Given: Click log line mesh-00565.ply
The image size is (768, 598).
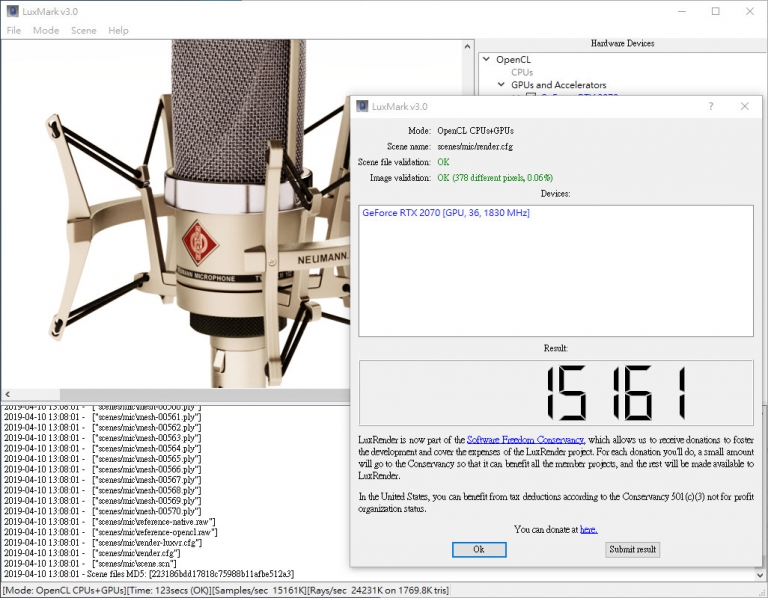Looking at the screenshot, I should (102, 459).
